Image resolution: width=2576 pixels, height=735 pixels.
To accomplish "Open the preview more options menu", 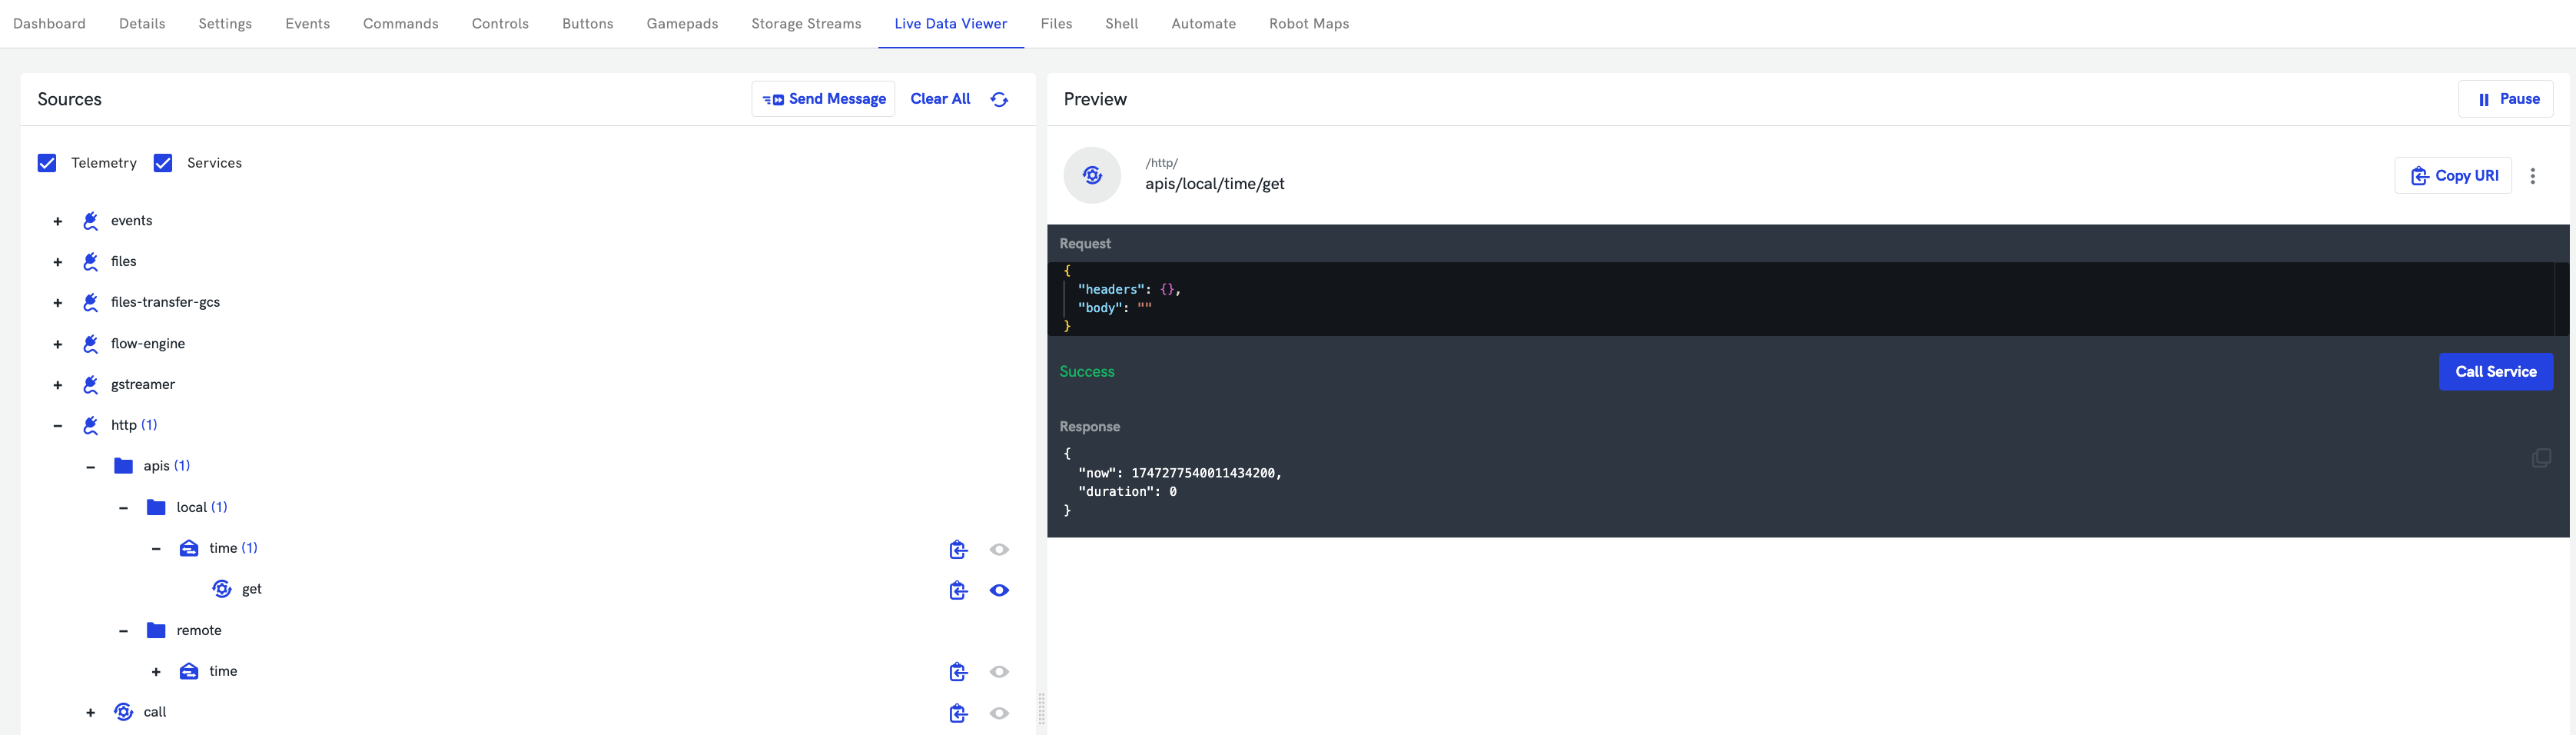I will (x=2532, y=176).
